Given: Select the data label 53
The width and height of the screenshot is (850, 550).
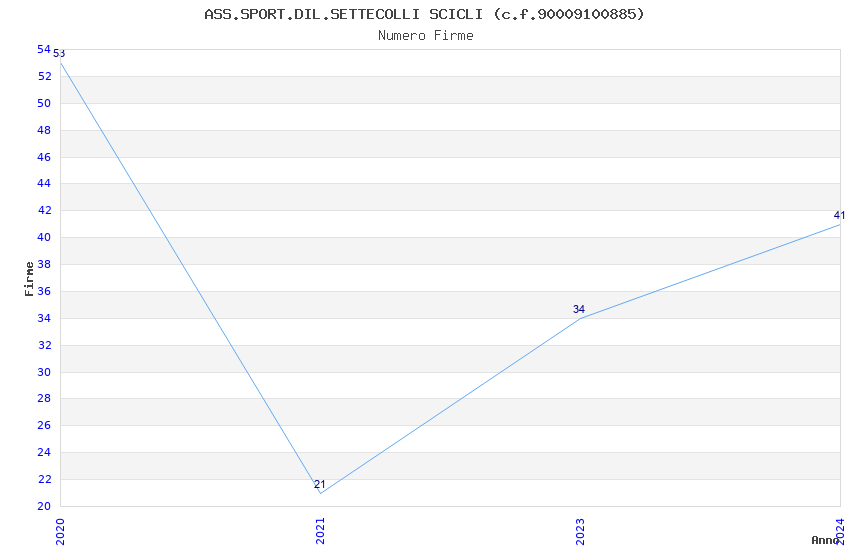Looking at the screenshot, I should tap(59, 53).
